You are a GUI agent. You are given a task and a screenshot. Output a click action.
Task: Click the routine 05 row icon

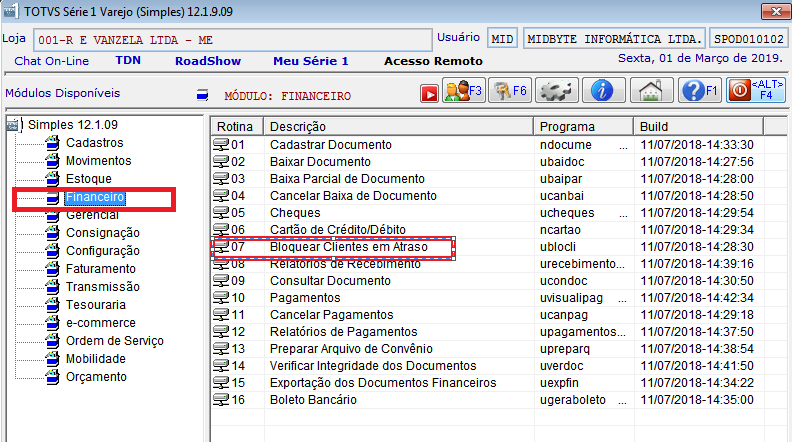[221, 213]
